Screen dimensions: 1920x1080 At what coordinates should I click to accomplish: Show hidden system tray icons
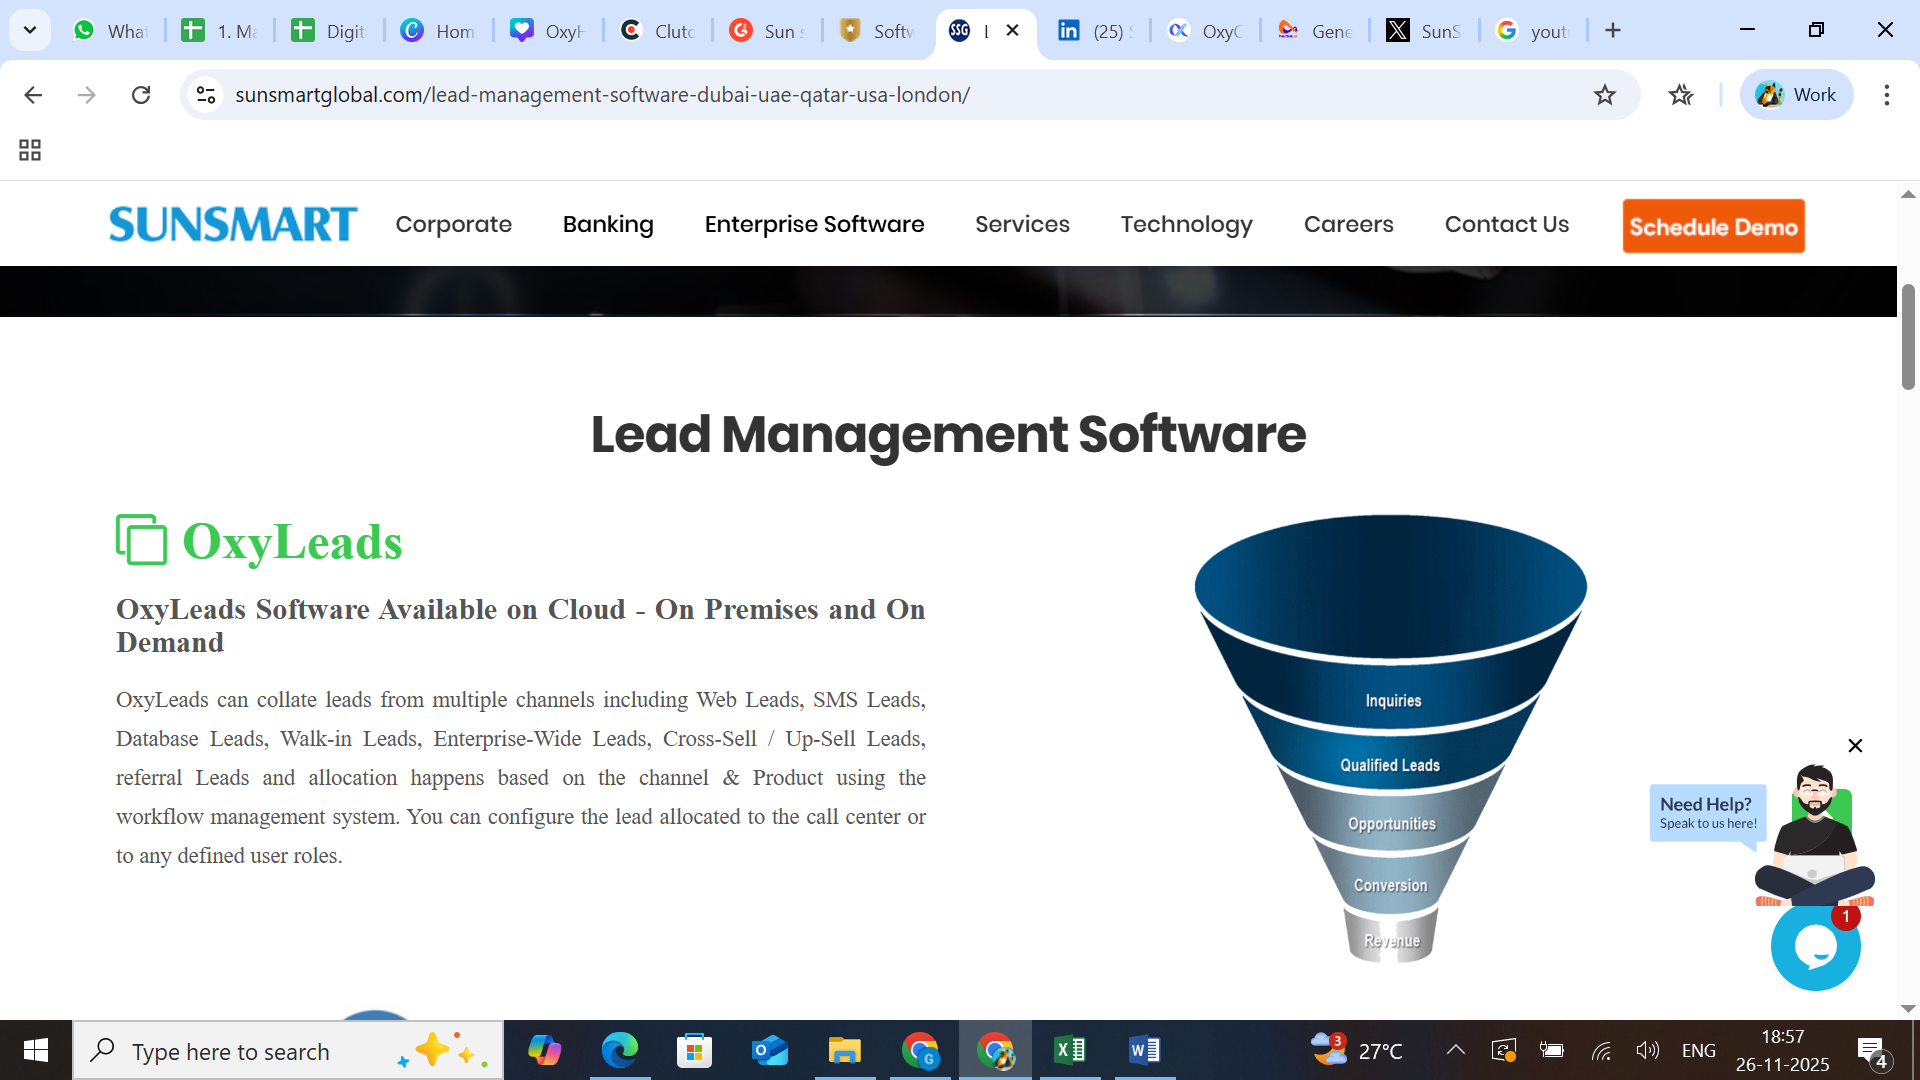click(1456, 1050)
